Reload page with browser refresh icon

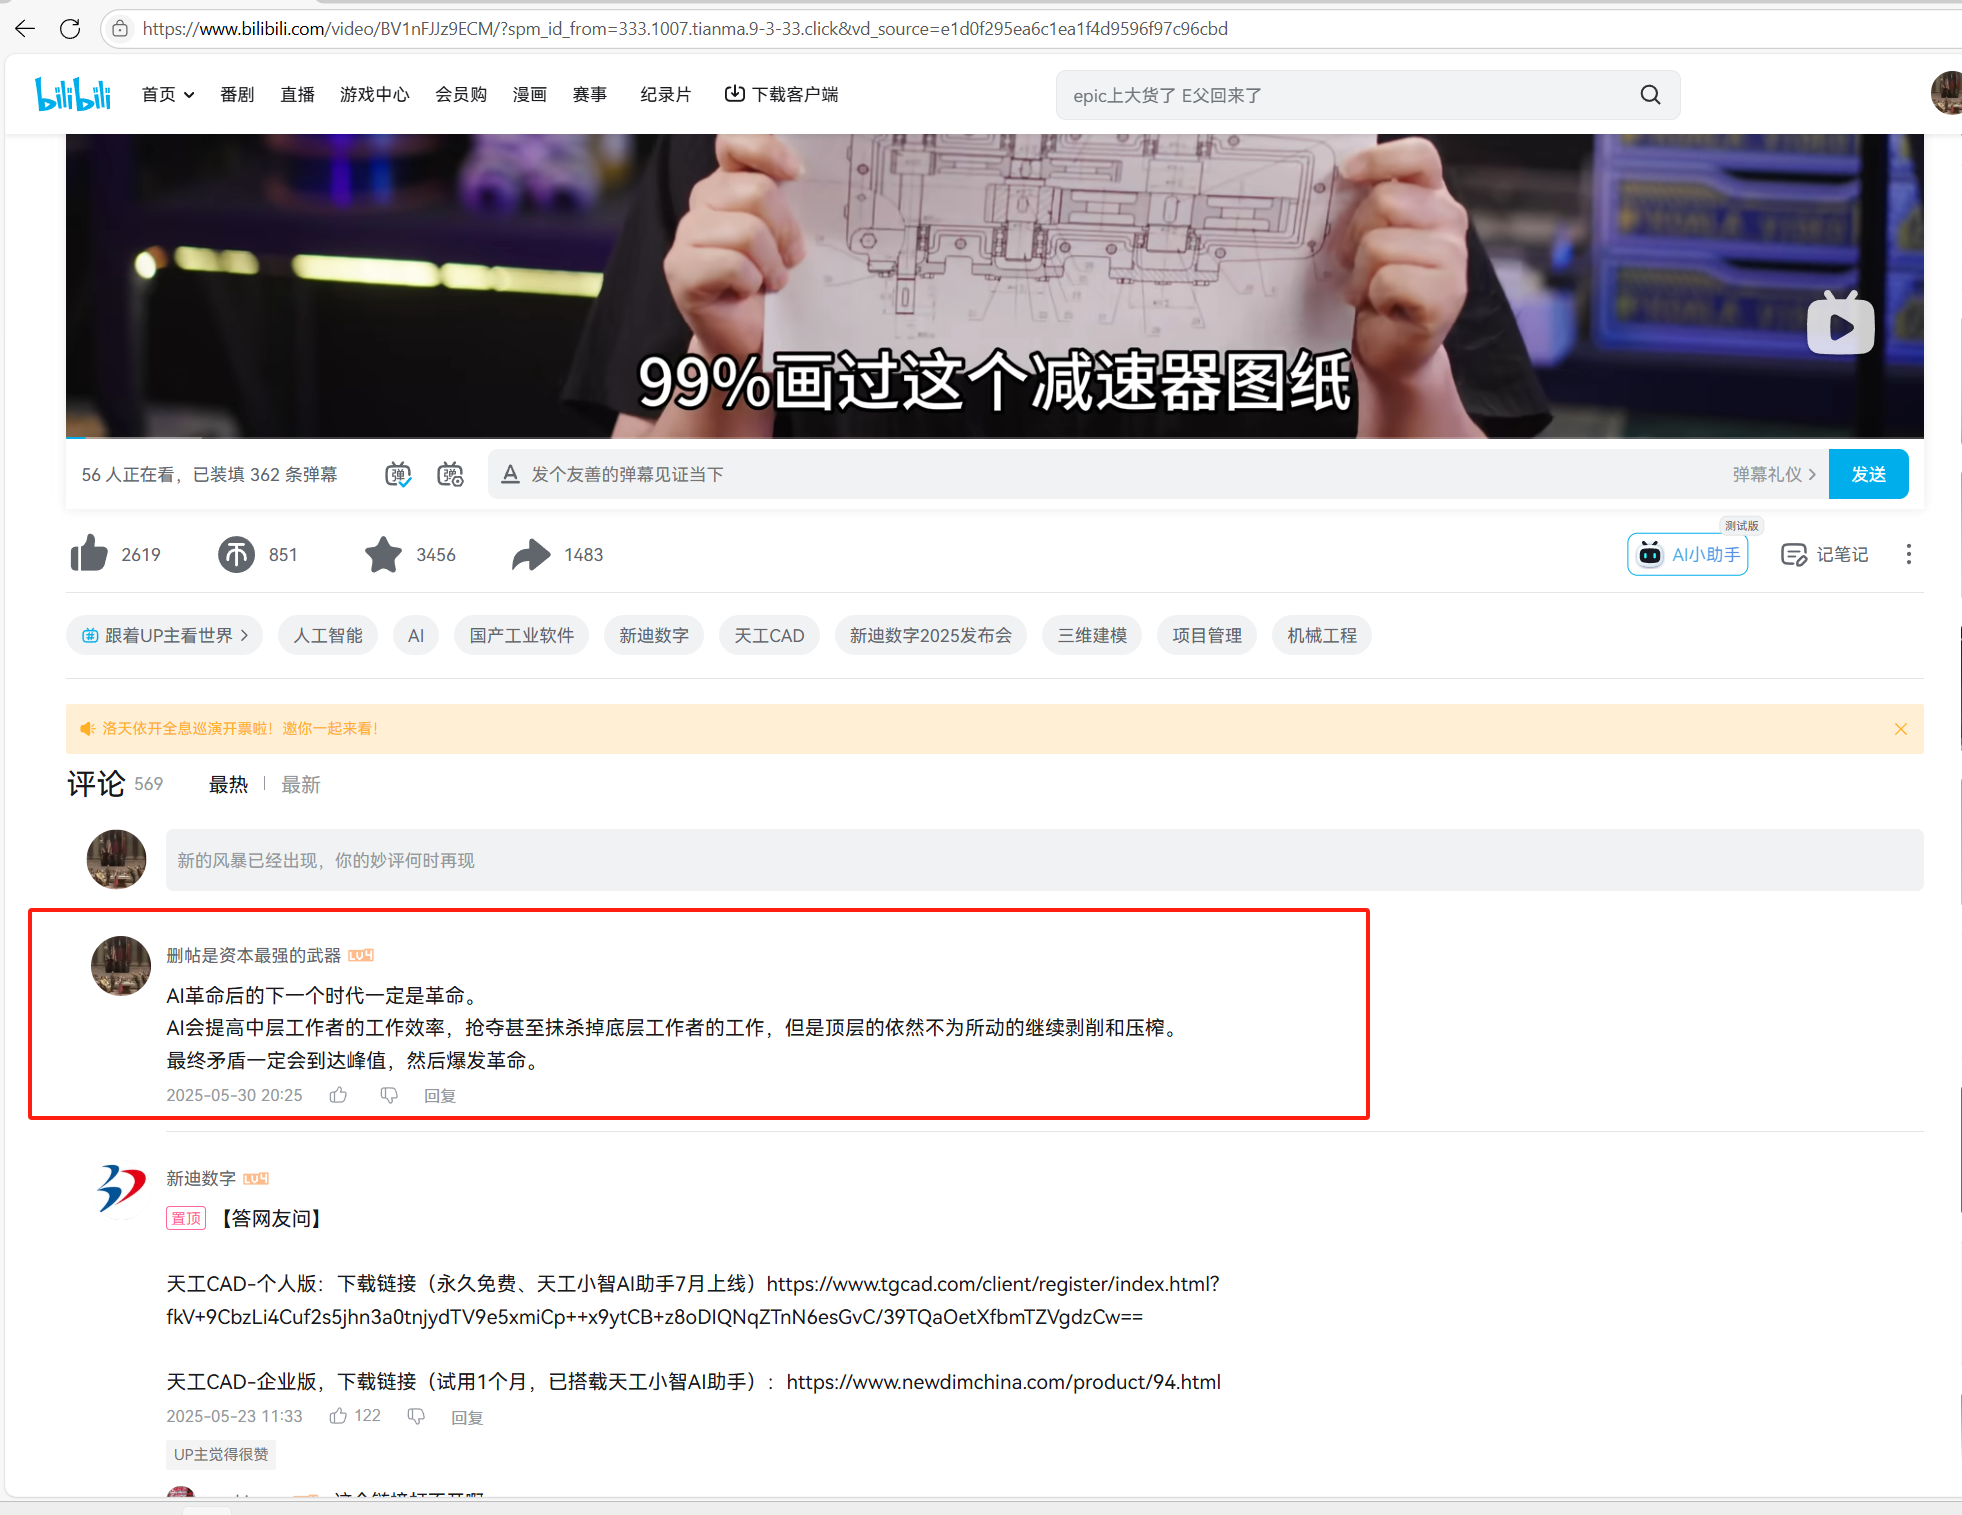(x=70, y=29)
